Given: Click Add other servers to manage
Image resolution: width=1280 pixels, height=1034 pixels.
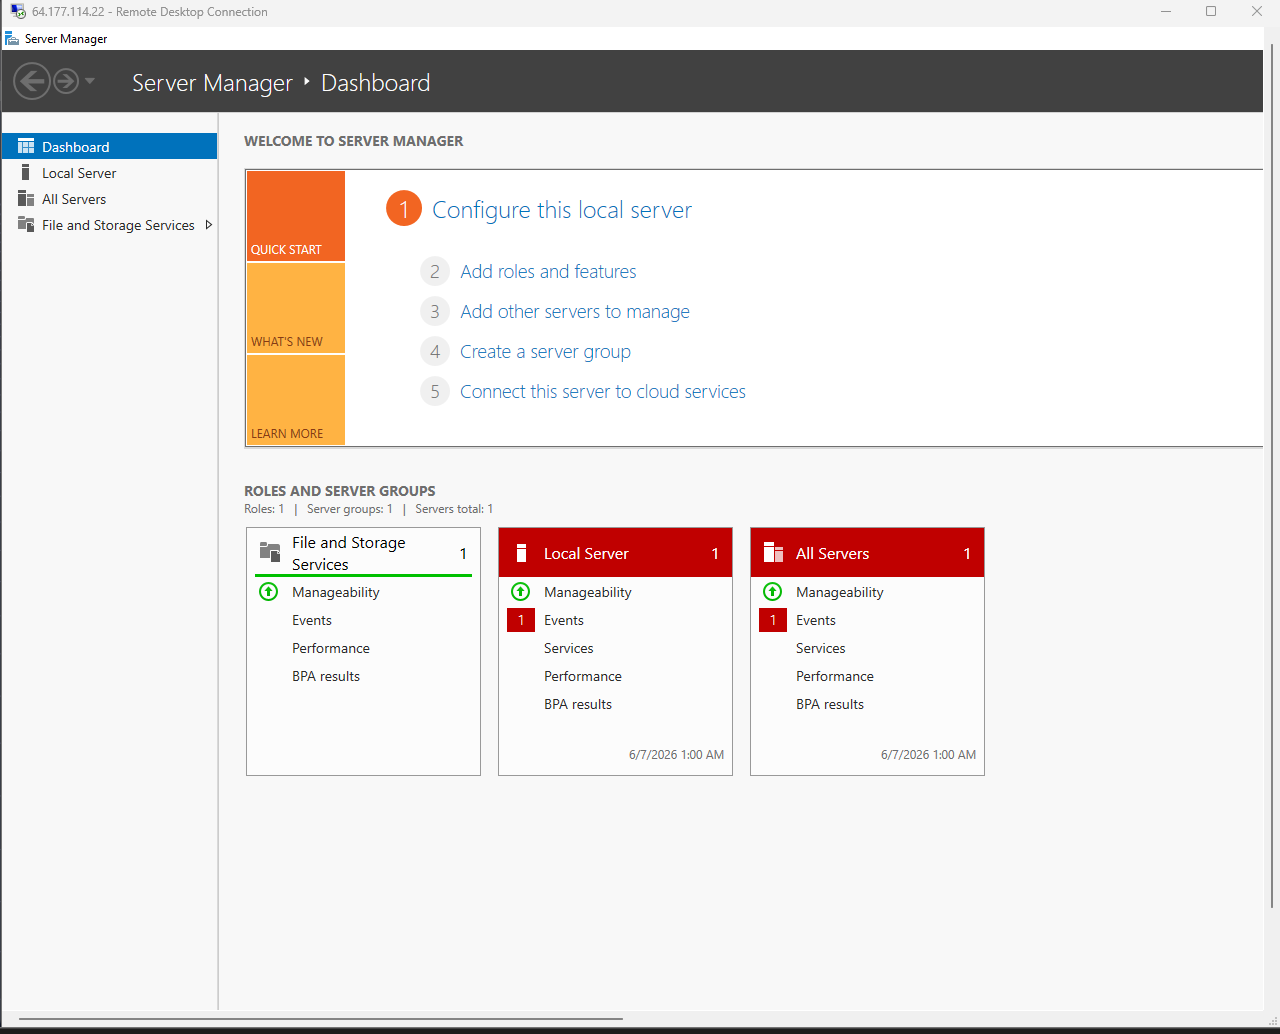Looking at the screenshot, I should 575,311.
